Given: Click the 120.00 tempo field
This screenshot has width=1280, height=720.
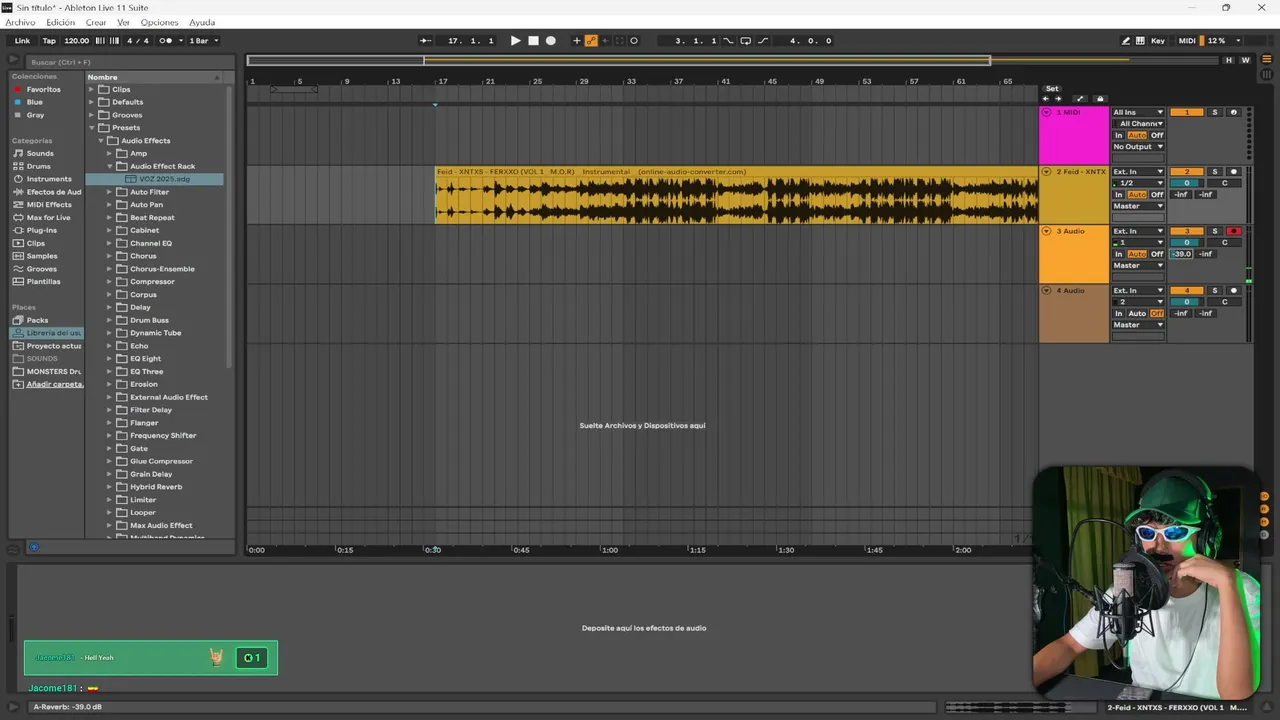Looking at the screenshot, I should pos(77,41).
